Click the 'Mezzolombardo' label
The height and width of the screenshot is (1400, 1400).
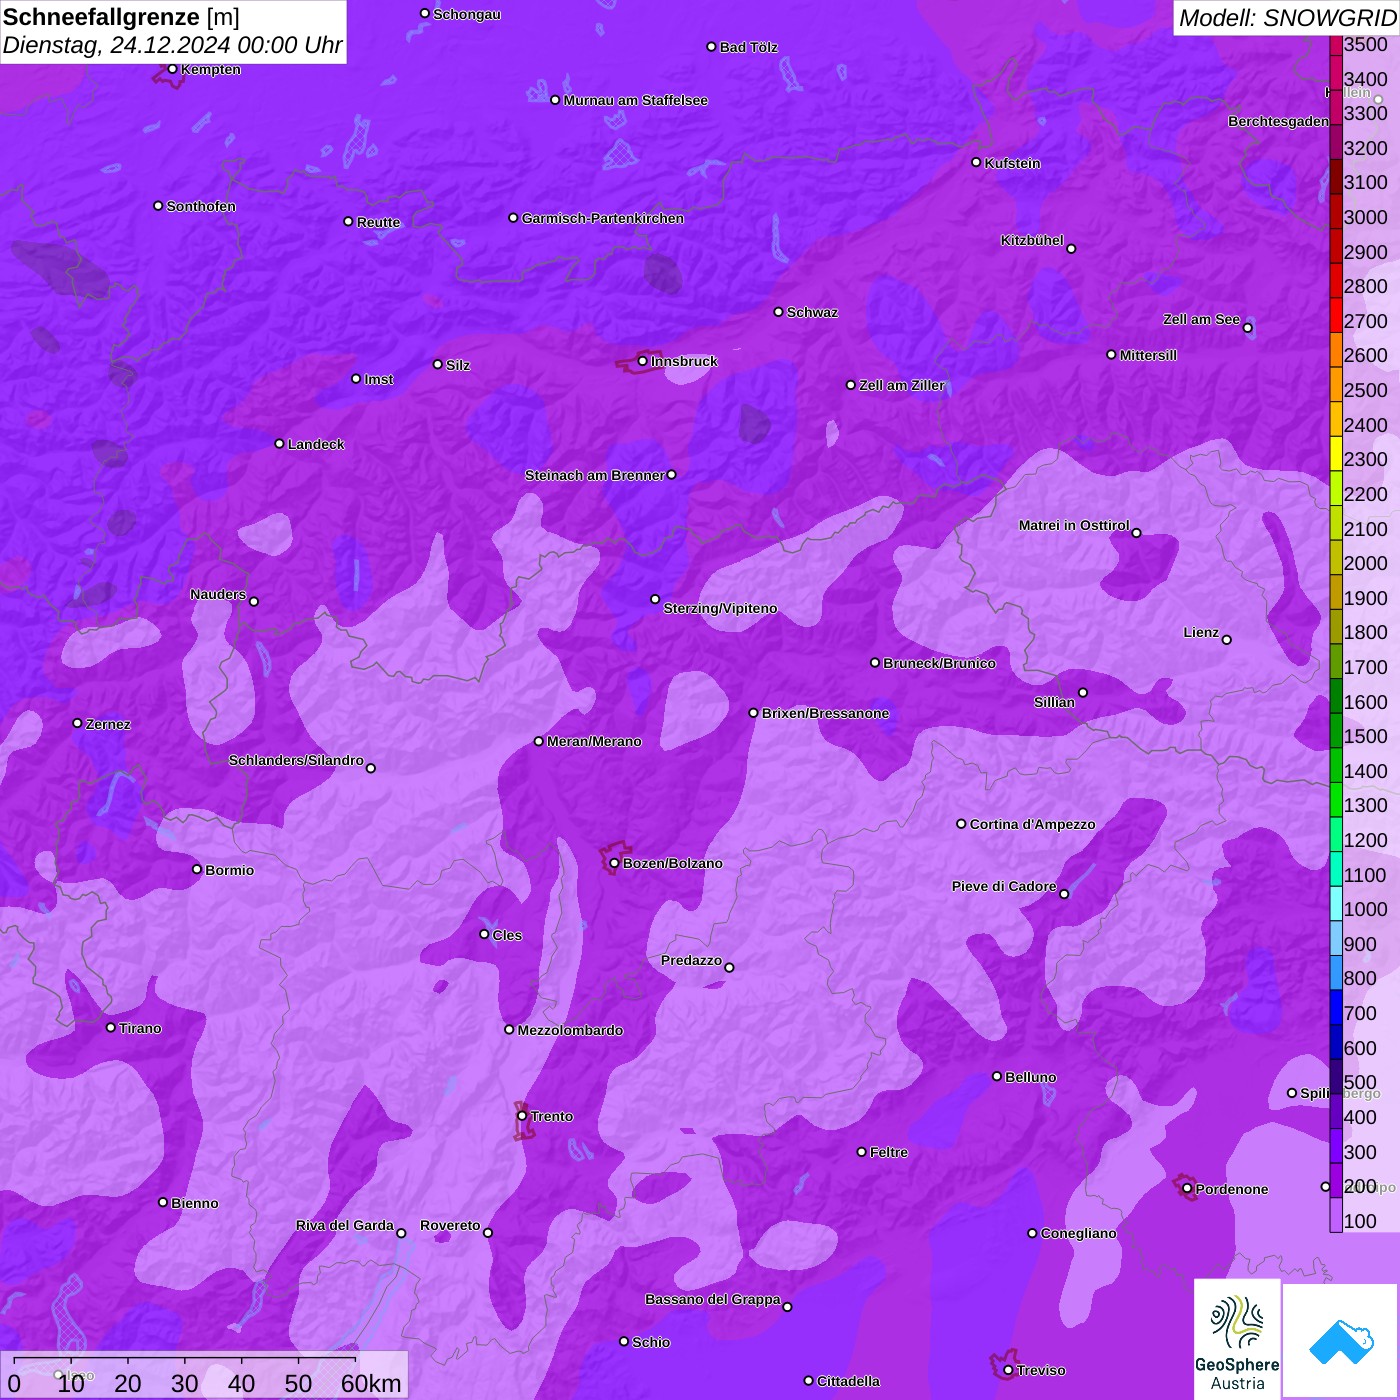(x=571, y=1030)
